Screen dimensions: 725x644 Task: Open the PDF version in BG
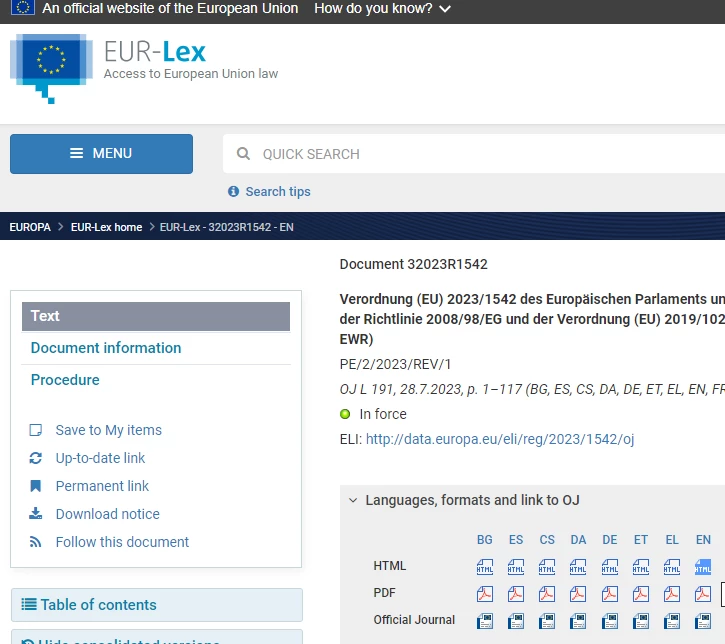[x=485, y=594]
